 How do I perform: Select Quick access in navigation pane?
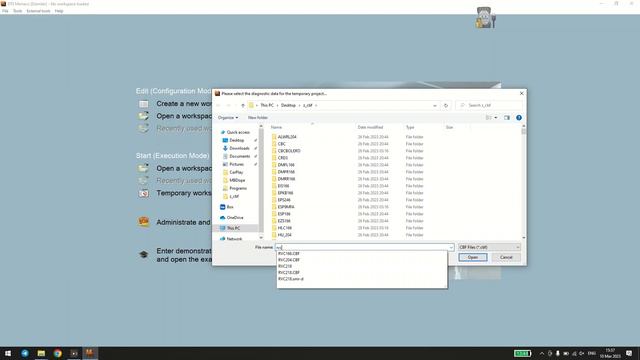(x=238, y=132)
